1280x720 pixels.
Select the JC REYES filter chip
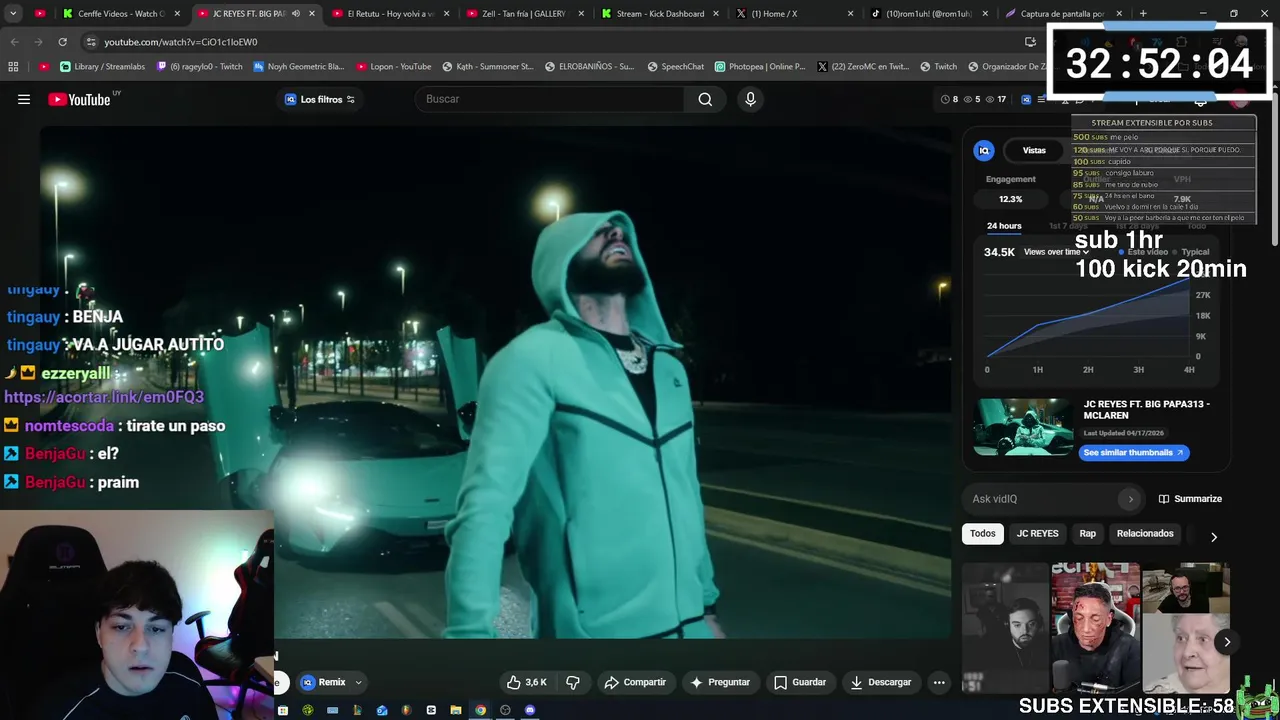click(x=1037, y=534)
